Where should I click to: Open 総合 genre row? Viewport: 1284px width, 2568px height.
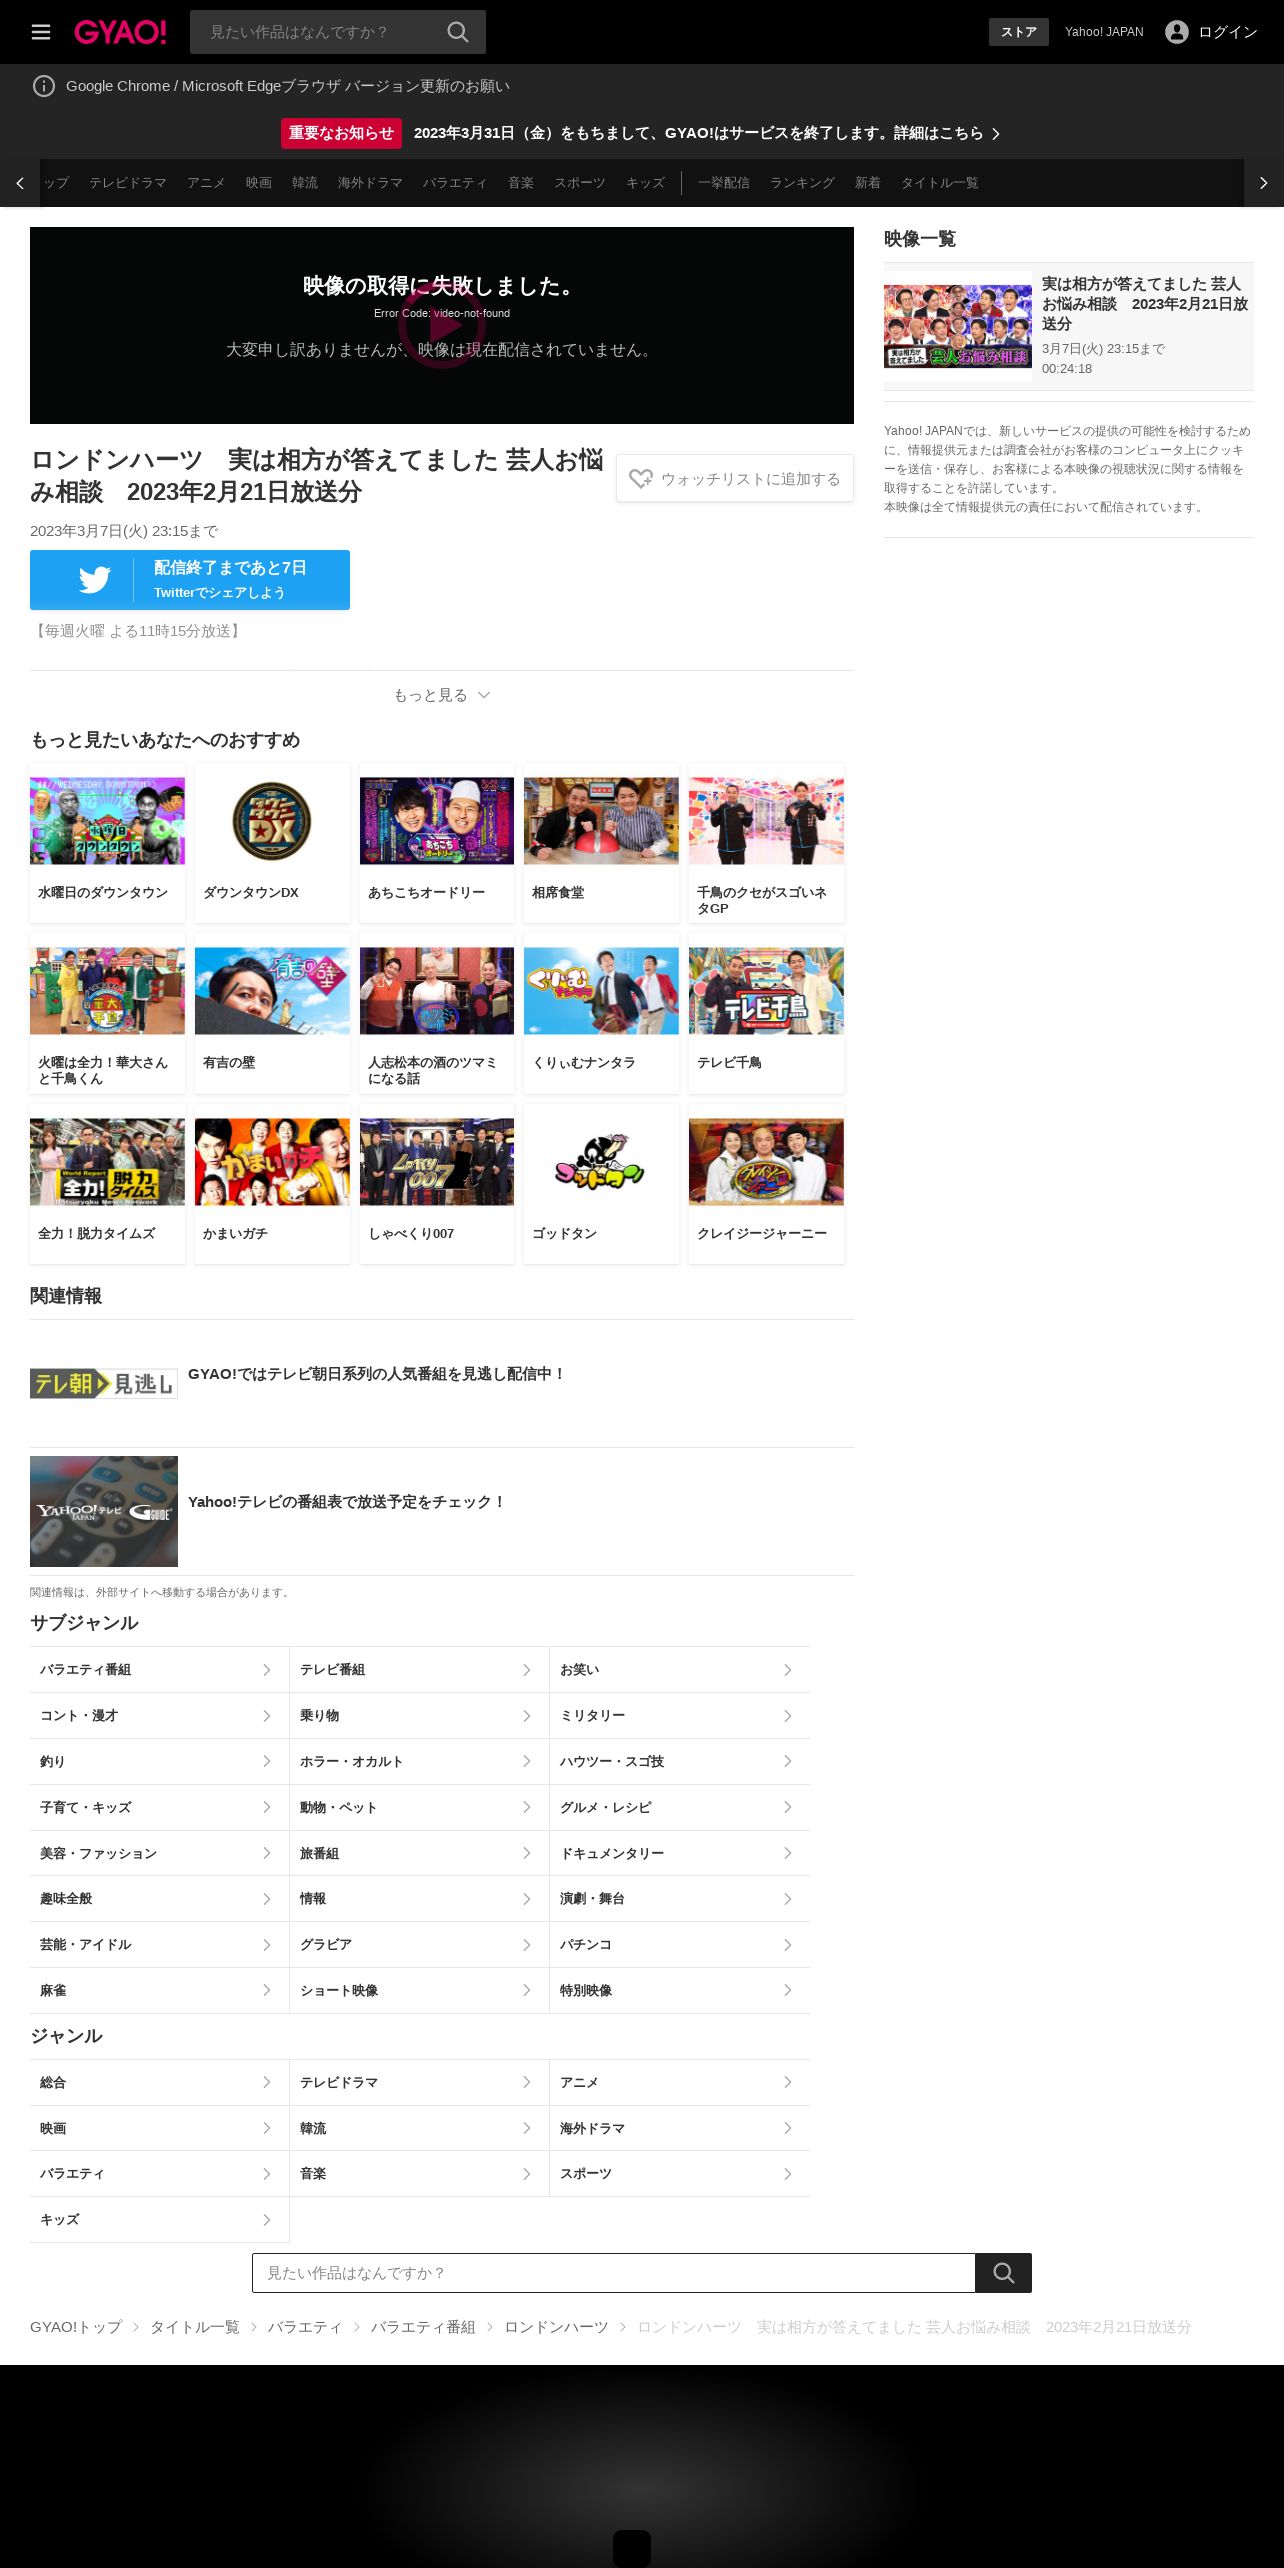(160, 2083)
